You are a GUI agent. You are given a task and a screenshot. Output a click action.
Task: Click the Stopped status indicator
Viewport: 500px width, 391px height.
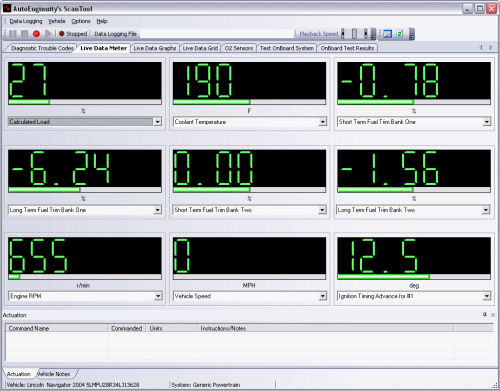click(x=73, y=34)
